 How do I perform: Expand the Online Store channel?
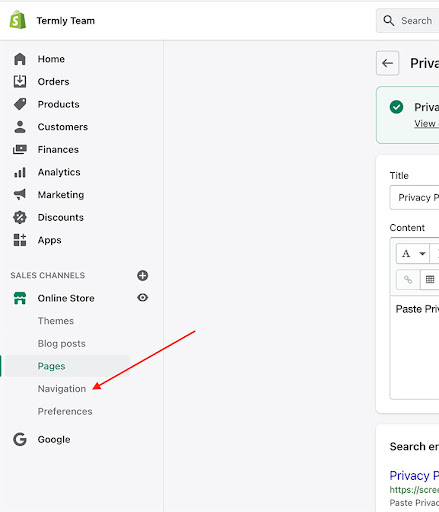point(66,298)
